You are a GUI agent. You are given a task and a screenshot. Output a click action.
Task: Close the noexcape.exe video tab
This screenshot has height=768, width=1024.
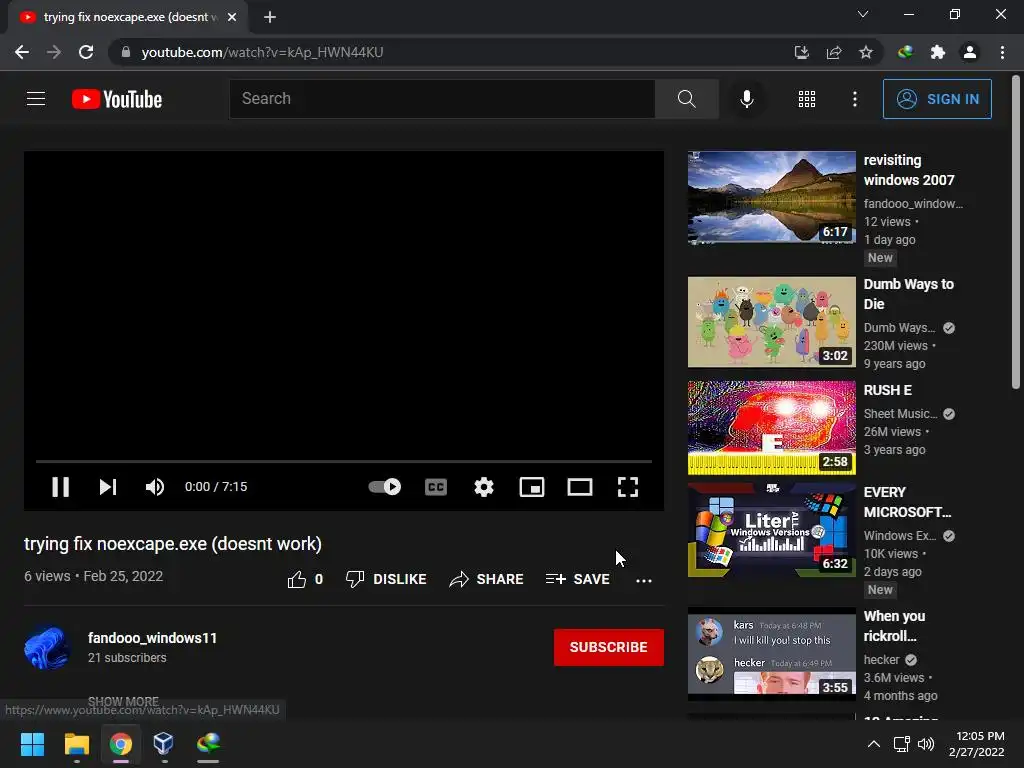(x=232, y=17)
